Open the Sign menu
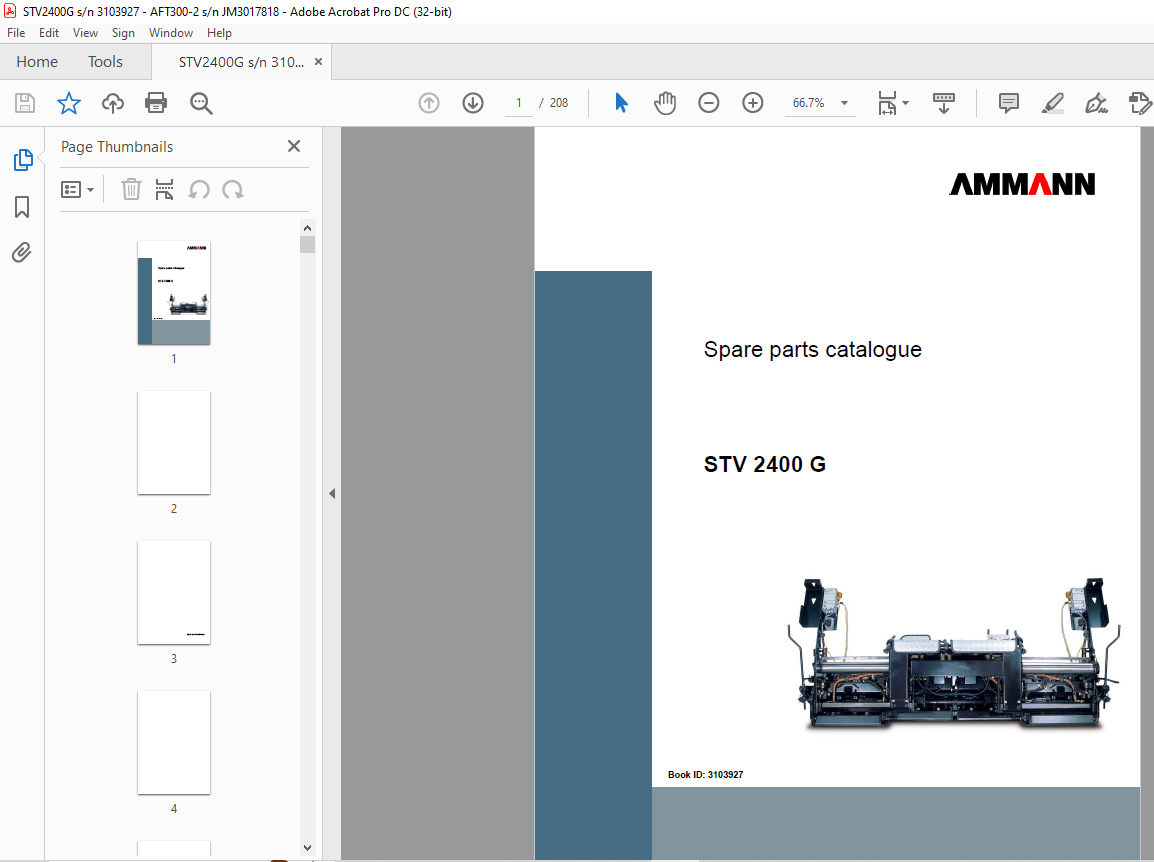1154x862 pixels. tap(123, 32)
